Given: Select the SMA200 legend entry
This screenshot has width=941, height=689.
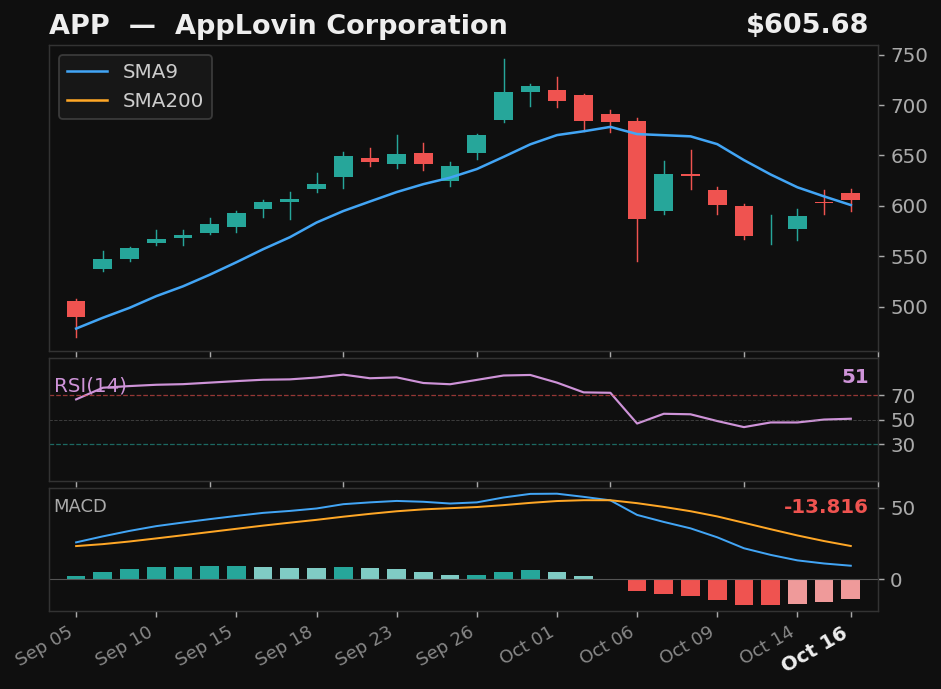Looking at the screenshot, I should [x=134, y=100].
